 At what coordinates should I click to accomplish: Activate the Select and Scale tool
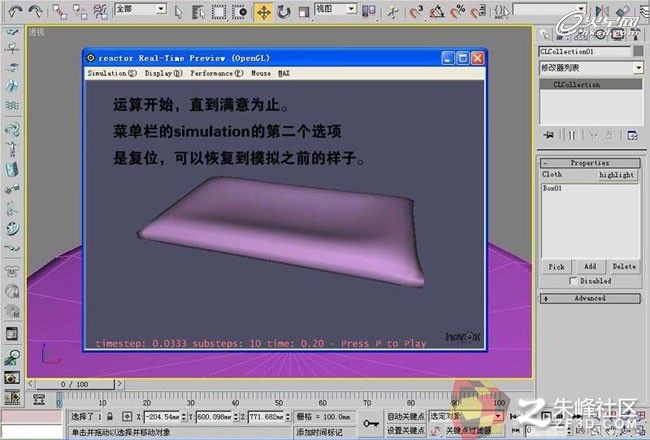point(304,12)
